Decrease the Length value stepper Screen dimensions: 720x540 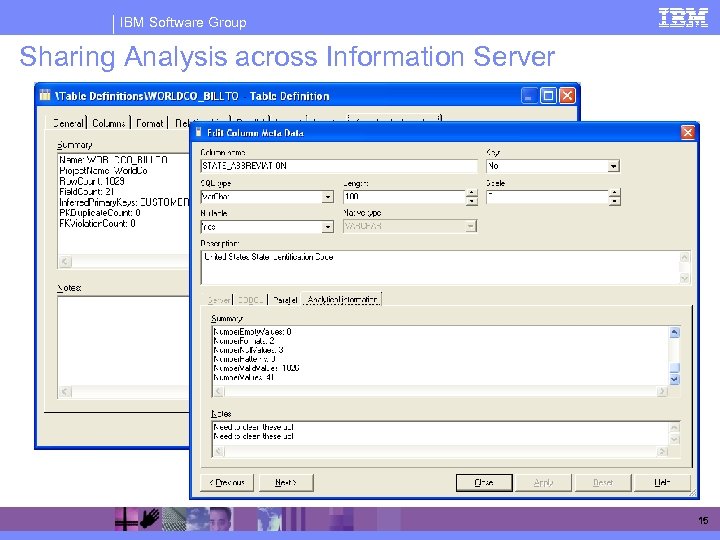(472, 201)
